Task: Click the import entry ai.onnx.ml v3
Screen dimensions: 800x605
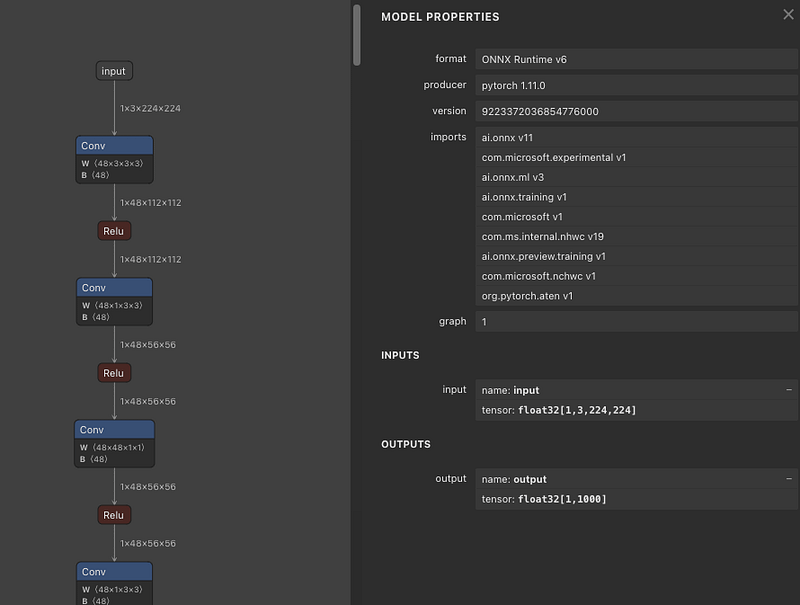Action: pos(636,177)
